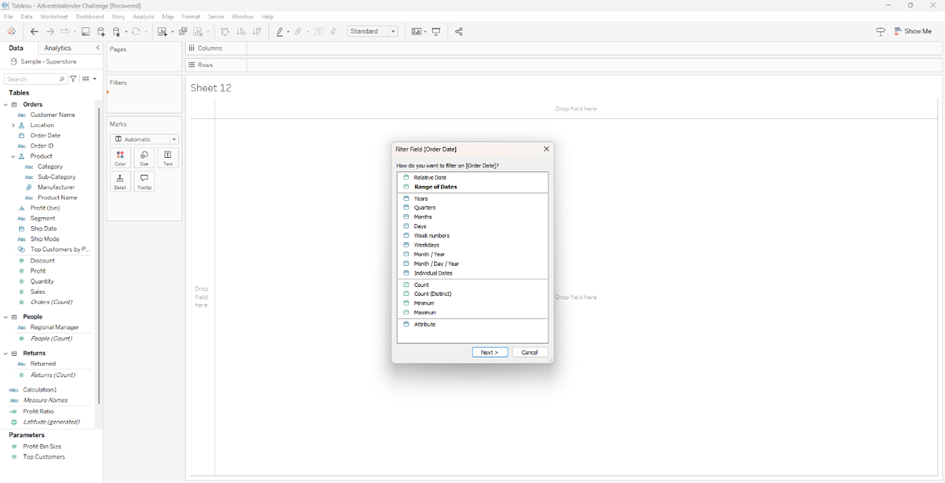This screenshot has height=483, width=945.
Task: Click the Color marks card button
Action: (120, 157)
